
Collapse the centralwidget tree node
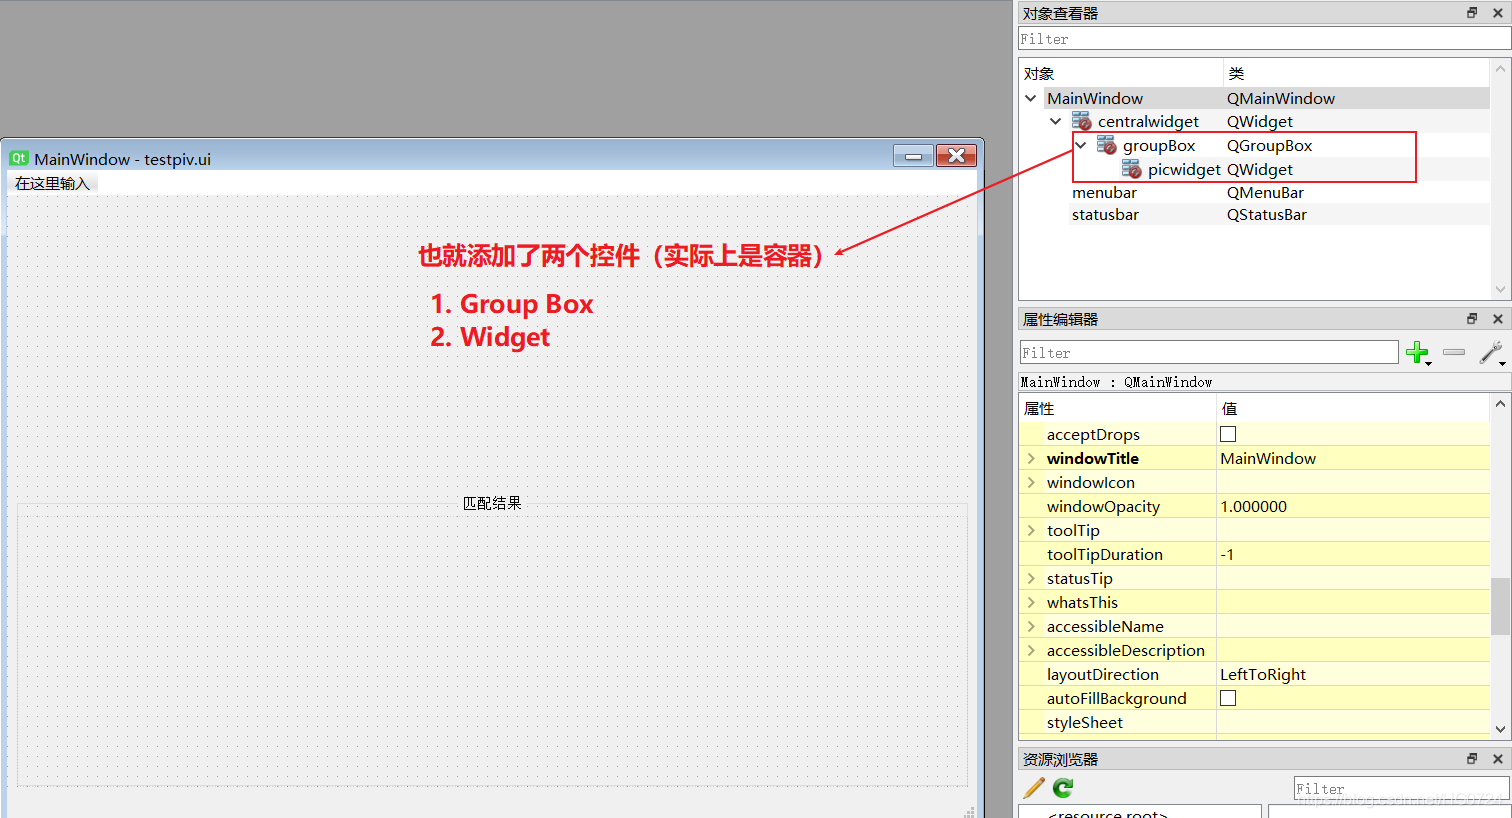[x=1056, y=121]
